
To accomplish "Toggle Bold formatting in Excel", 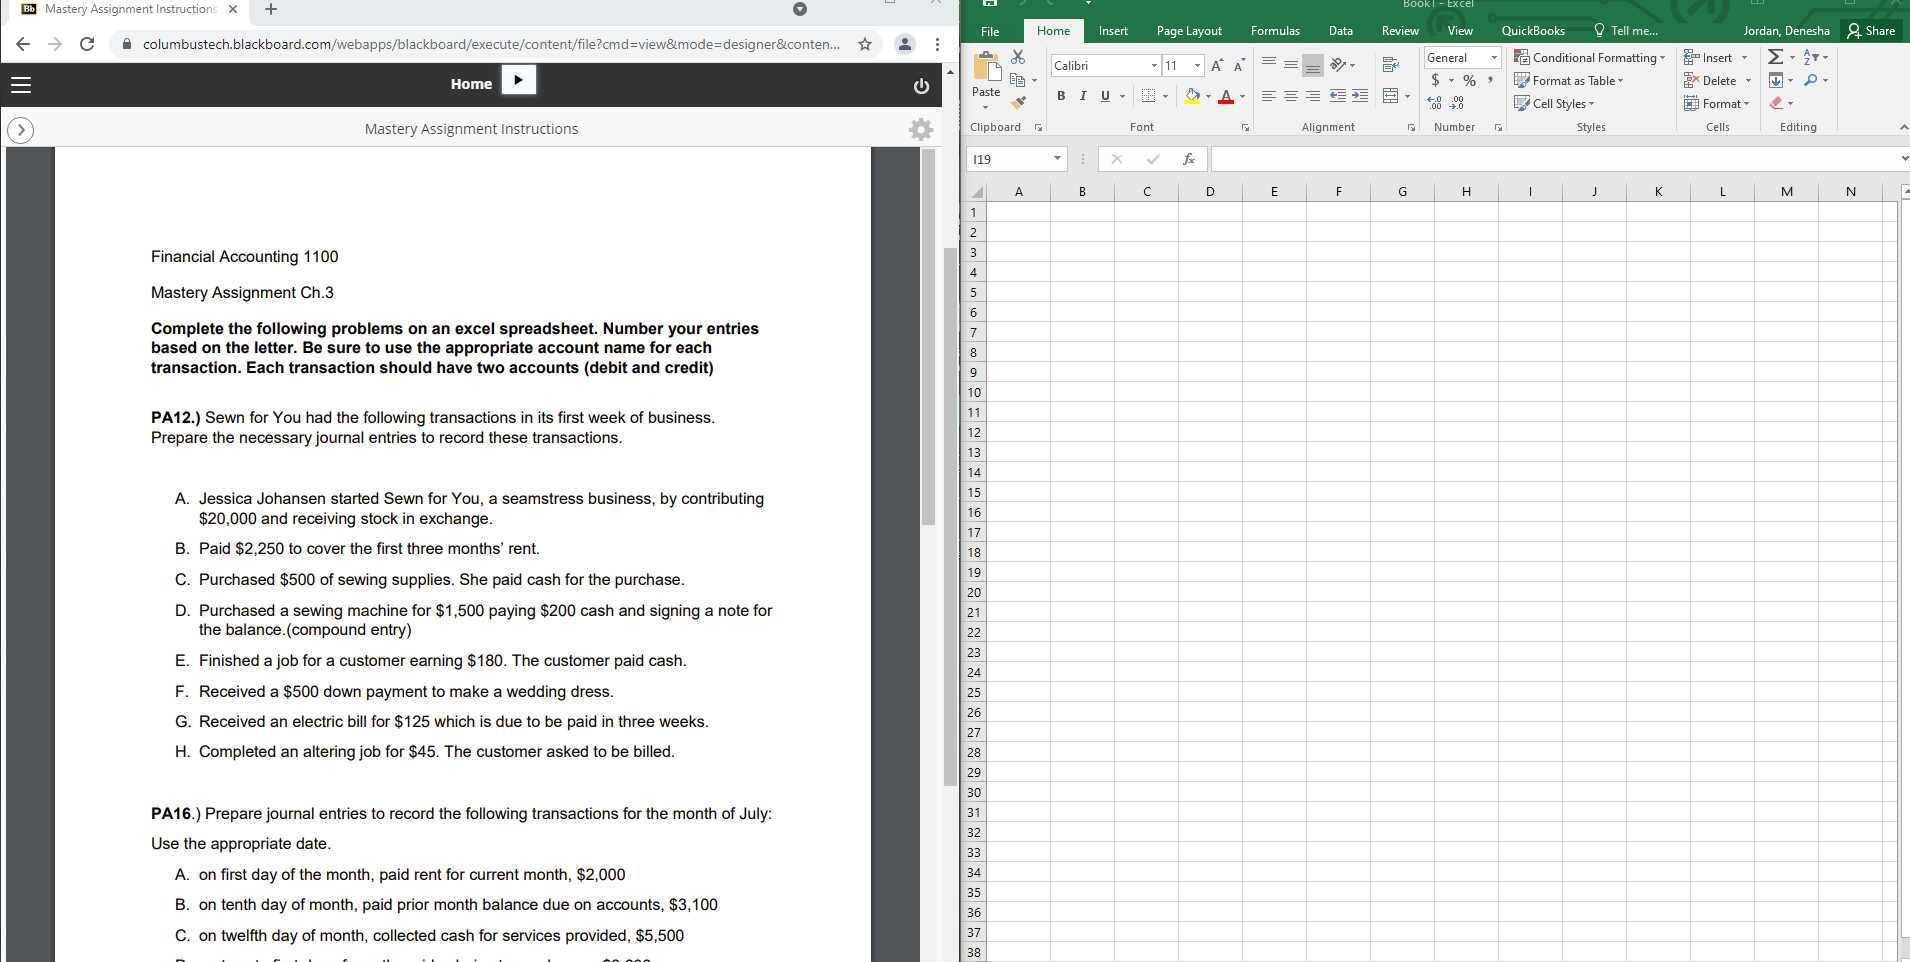I will click(1061, 96).
